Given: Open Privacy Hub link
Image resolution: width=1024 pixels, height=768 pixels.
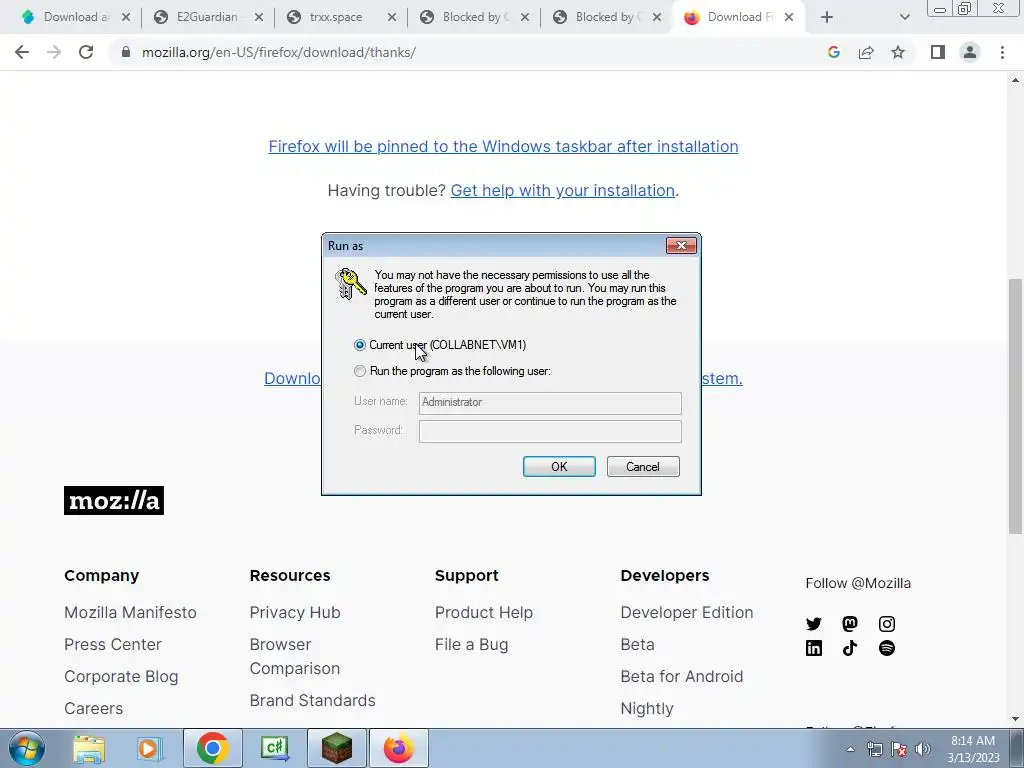Looking at the screenshot, I should (x=295, y=613).
